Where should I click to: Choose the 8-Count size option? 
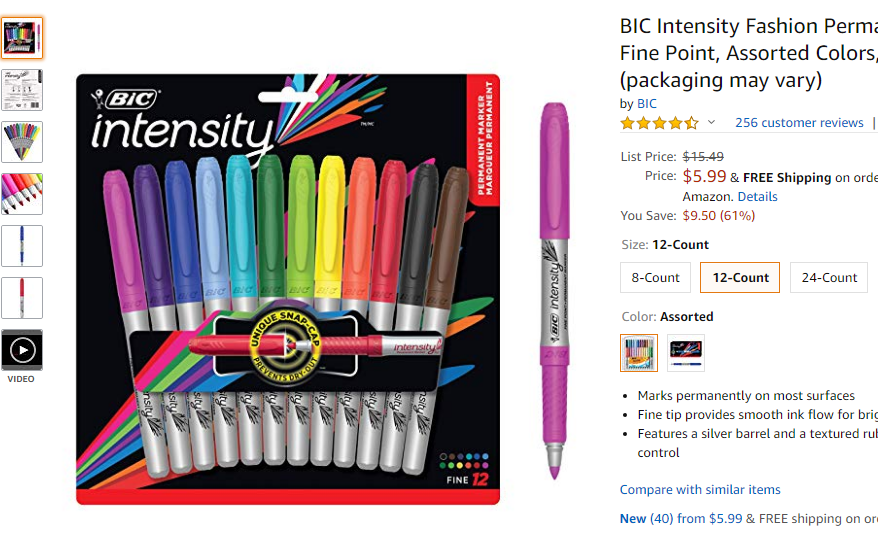(655, 278)
